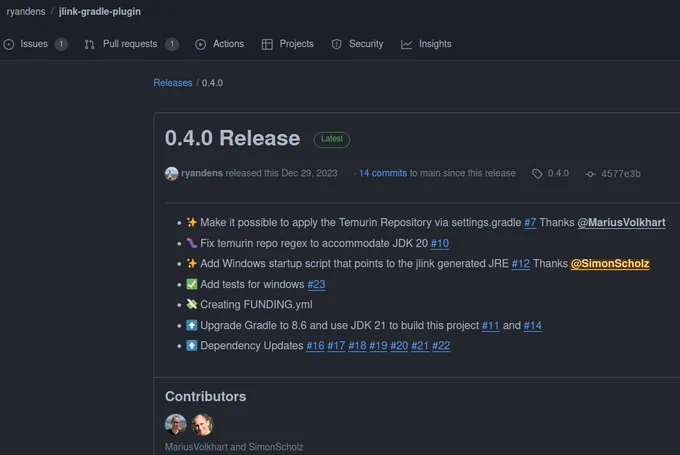Open dependency update #20
This screenshot has width=680, height=455.
(399, 346)
